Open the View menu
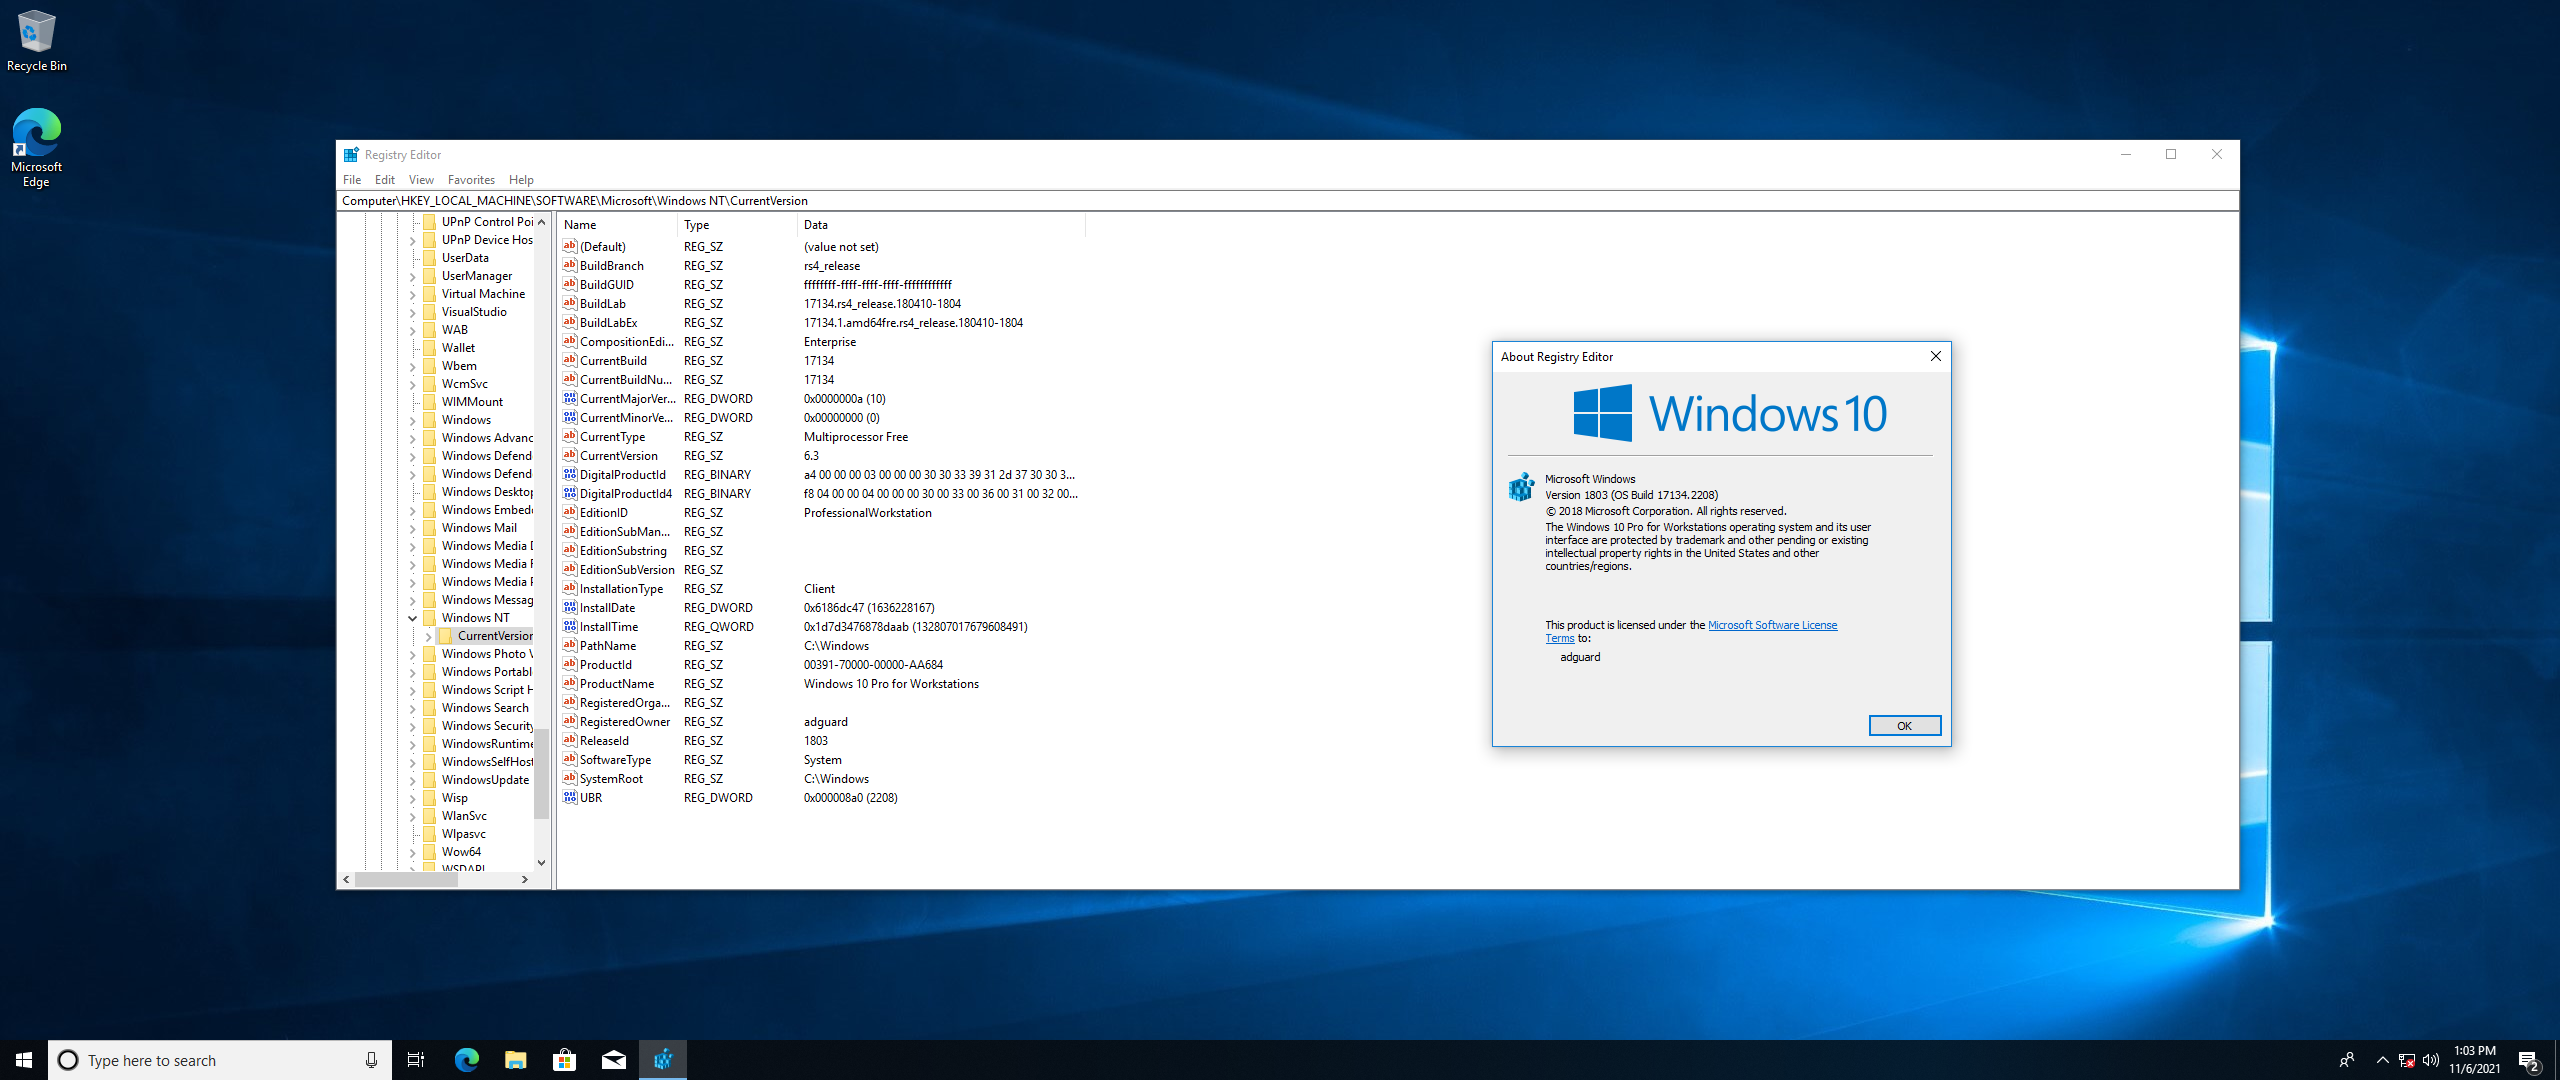The image size is (2560, 1080). point(421,180)
